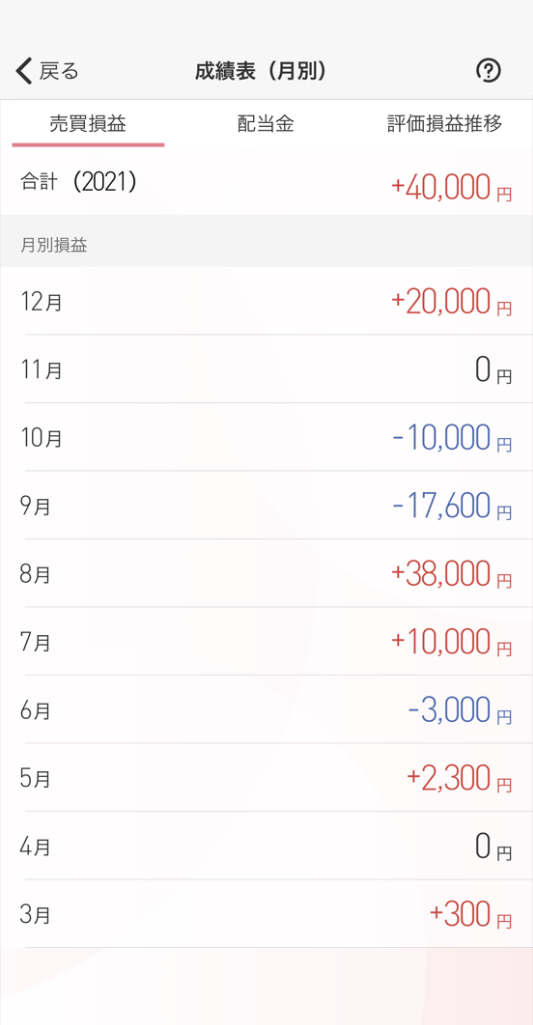Screen dimensions: 533x1025
Task: Open the 11月 row showing 0円
Action: [266, 369]
